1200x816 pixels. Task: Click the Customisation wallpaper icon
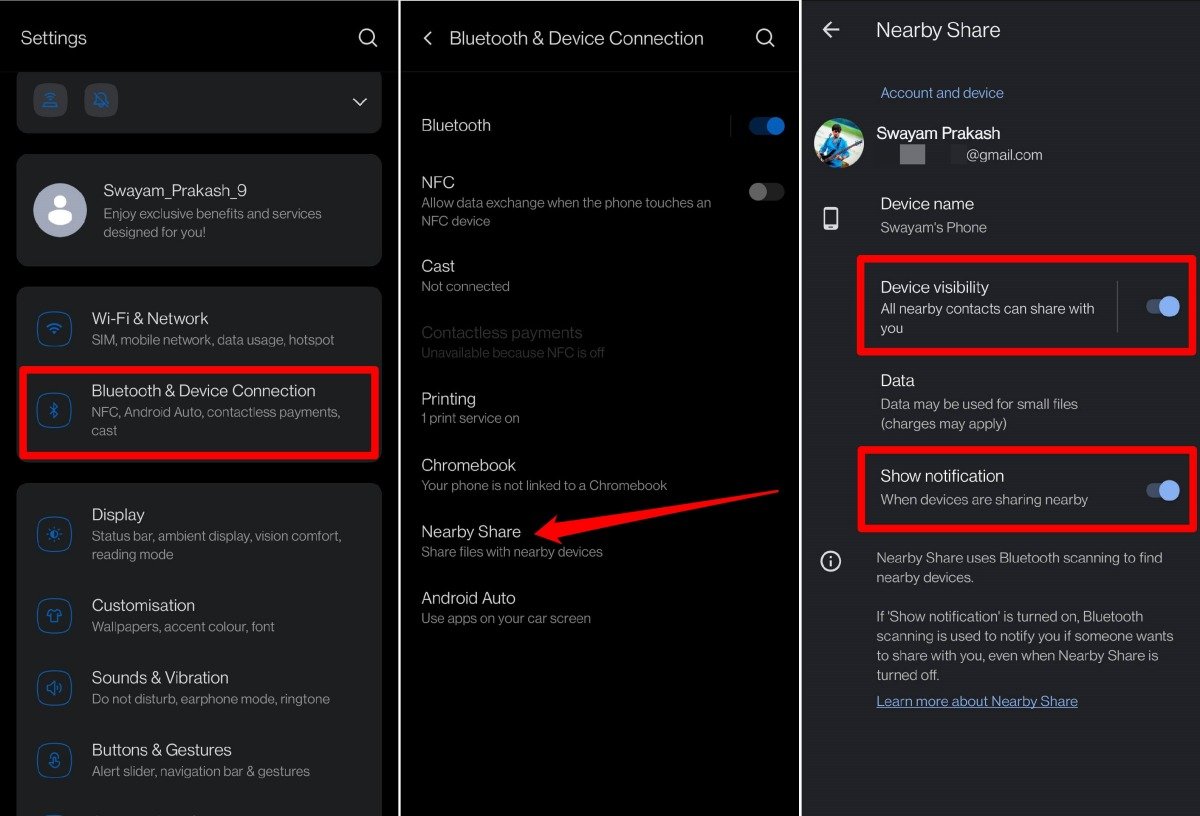tap(55, 615)
